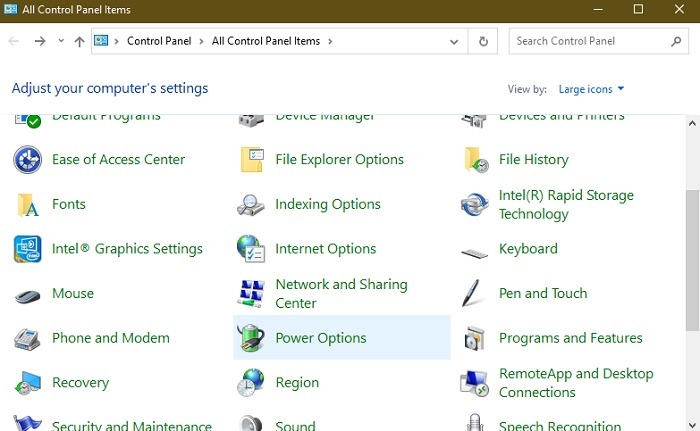Go forward in navigation history
Image resolution: width=700 pixels, height=431 pixels.
pos(40,42)
